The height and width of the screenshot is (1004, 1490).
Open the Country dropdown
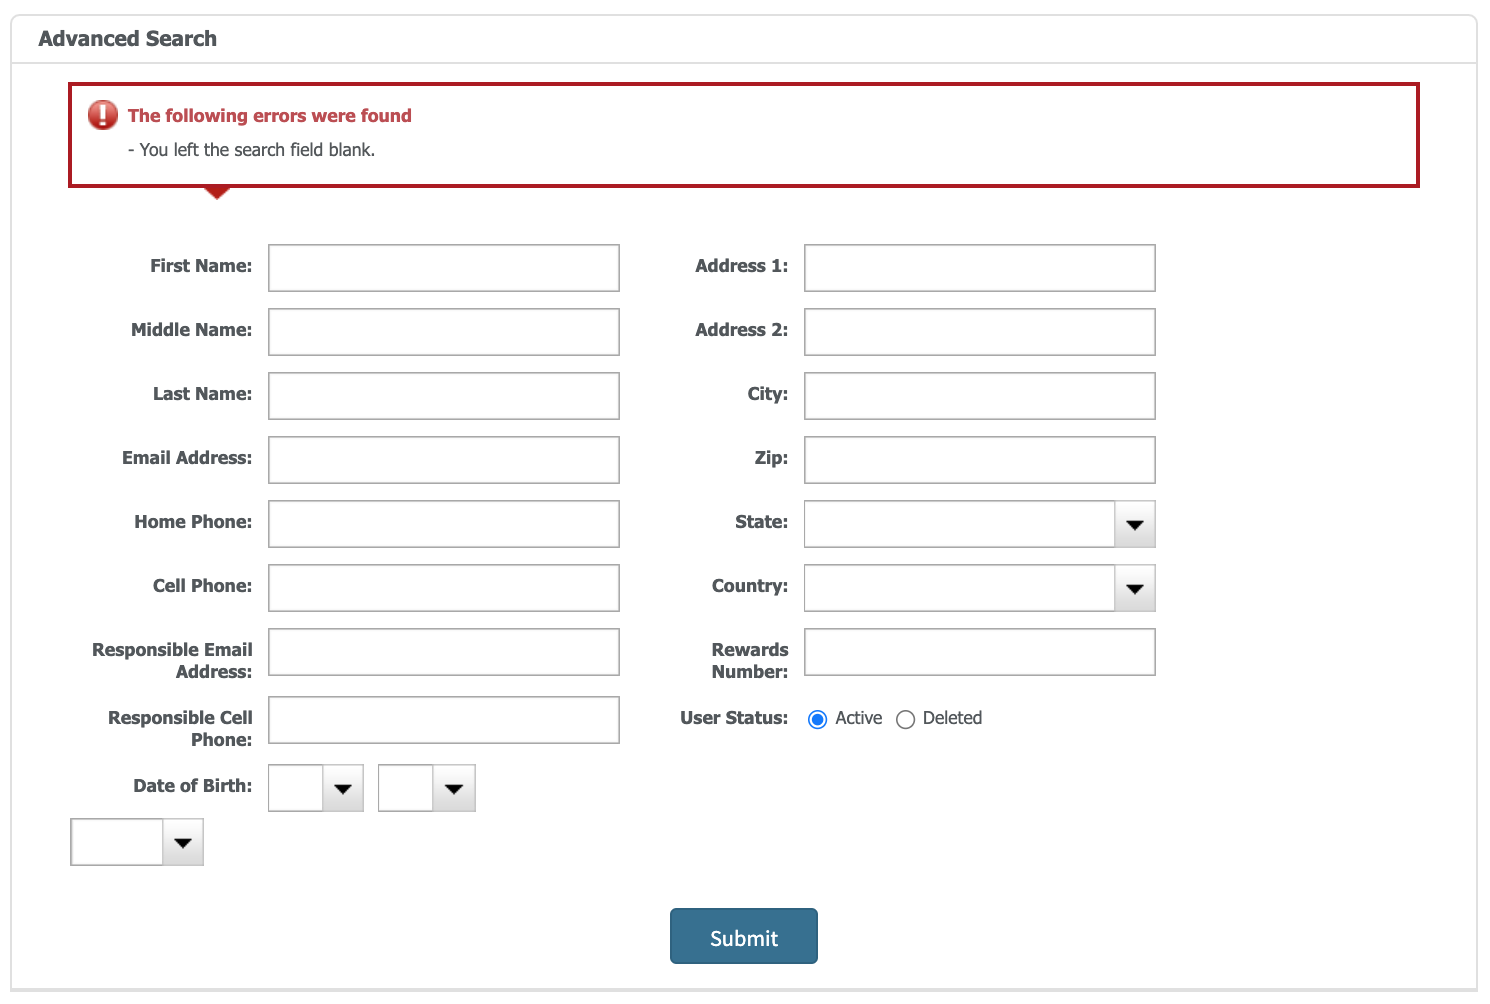point(980,588)
